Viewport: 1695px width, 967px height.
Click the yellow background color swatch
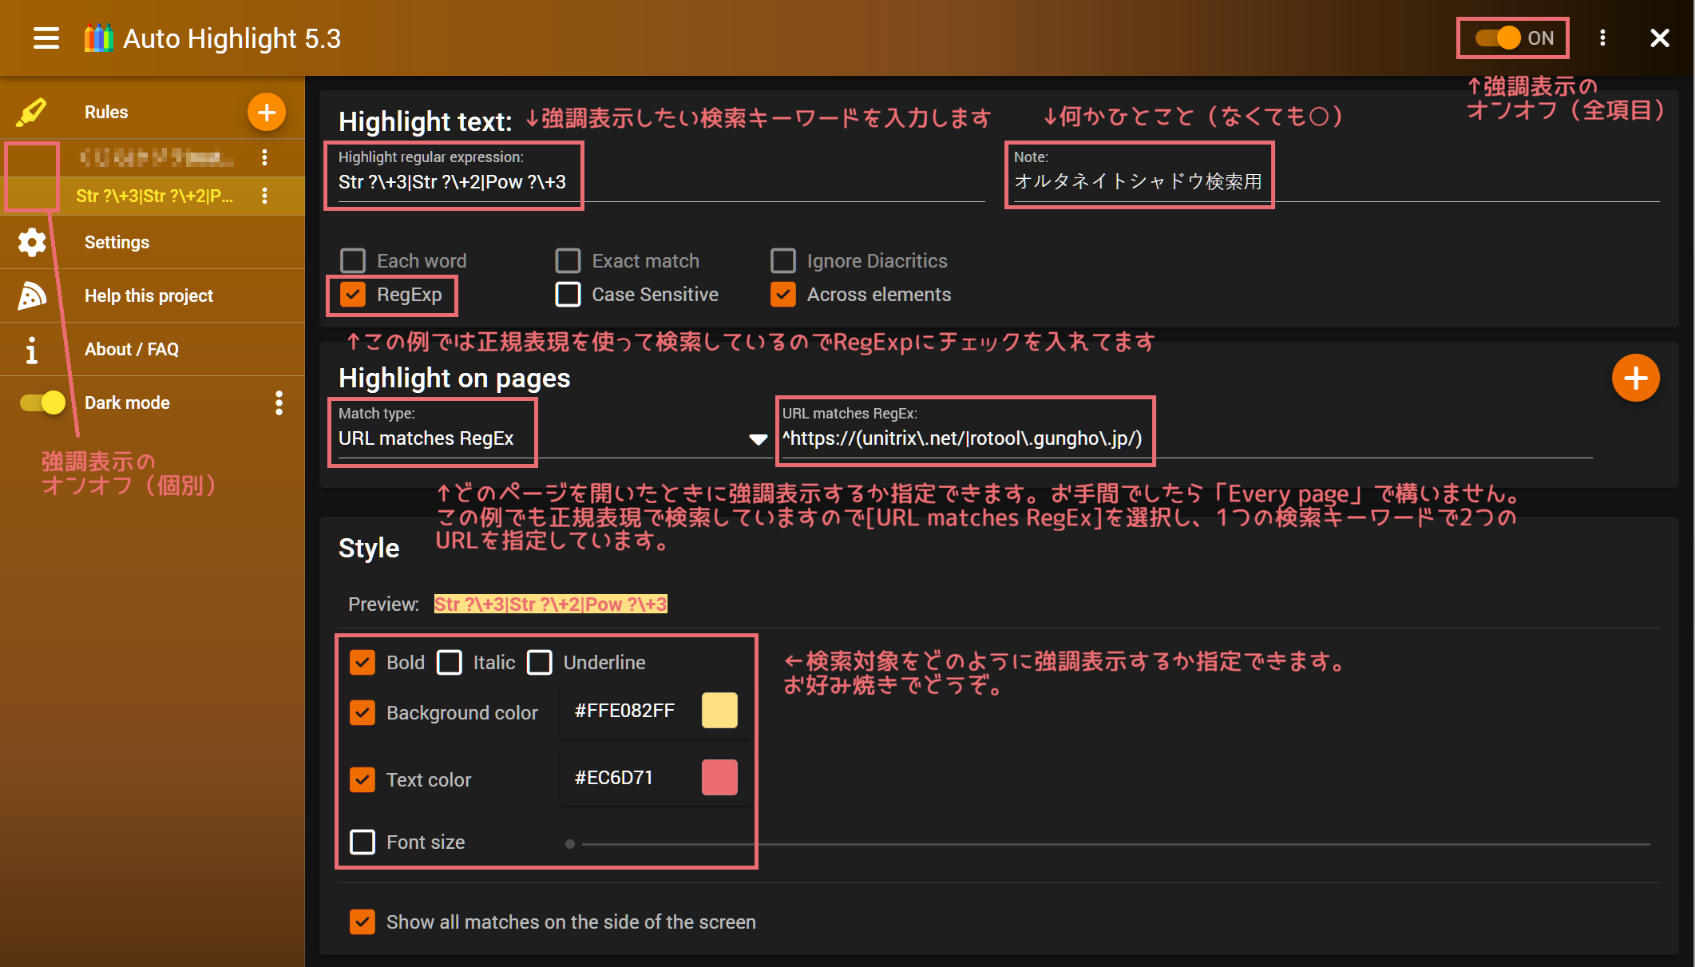pos(719,711)
